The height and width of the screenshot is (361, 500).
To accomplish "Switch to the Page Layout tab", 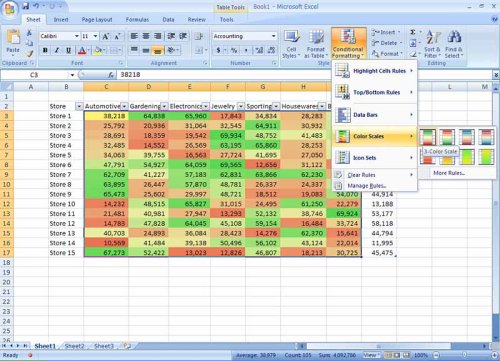I will (97, 20).
